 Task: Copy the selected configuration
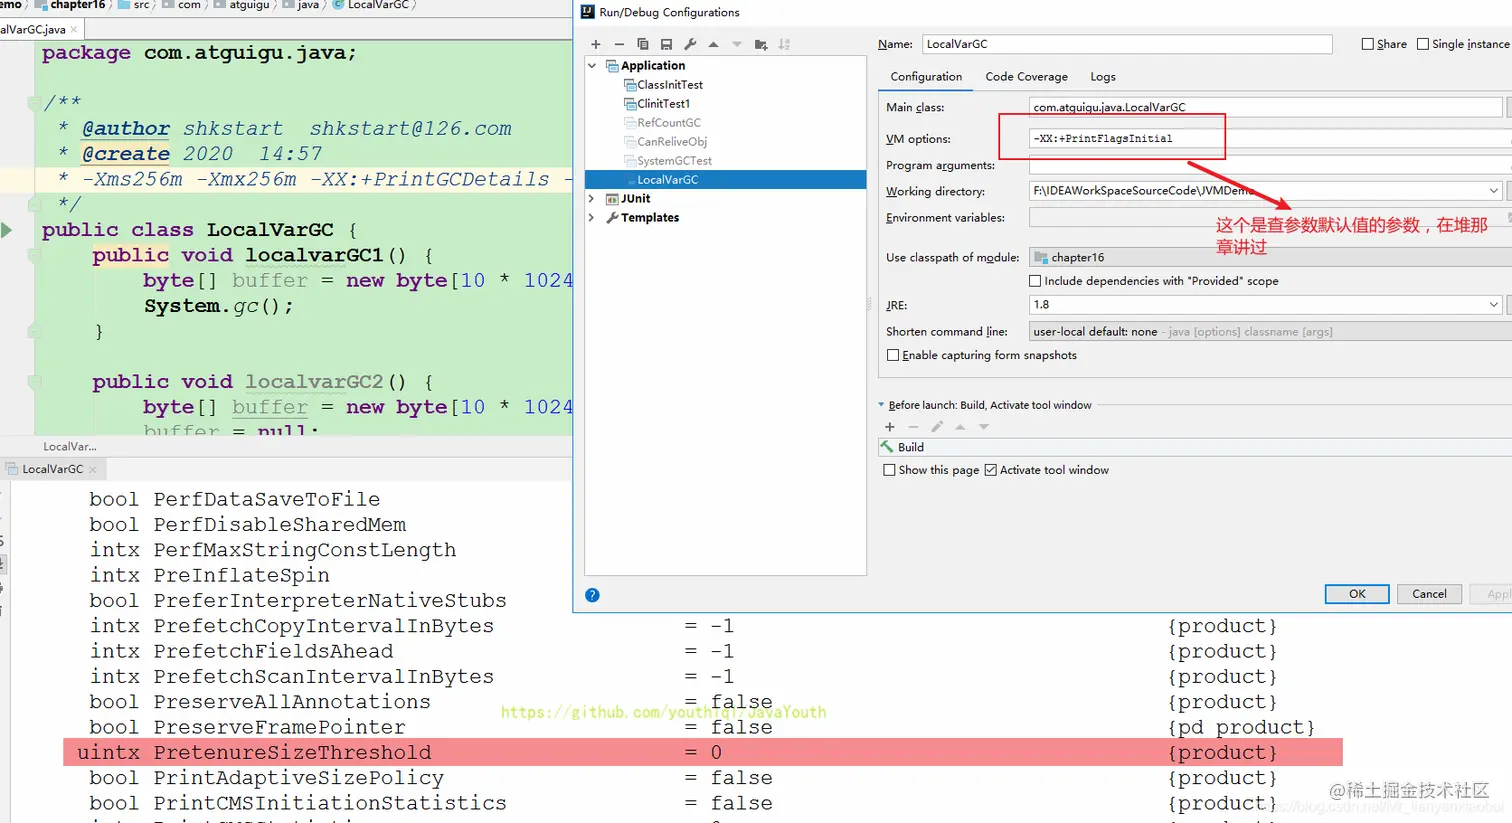tap(643, 44)
